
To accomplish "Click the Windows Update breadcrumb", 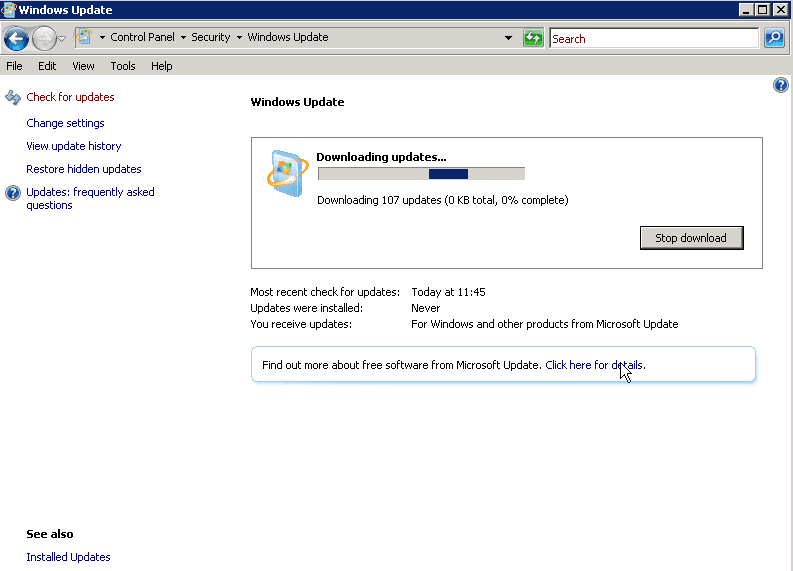I will 288,37.
